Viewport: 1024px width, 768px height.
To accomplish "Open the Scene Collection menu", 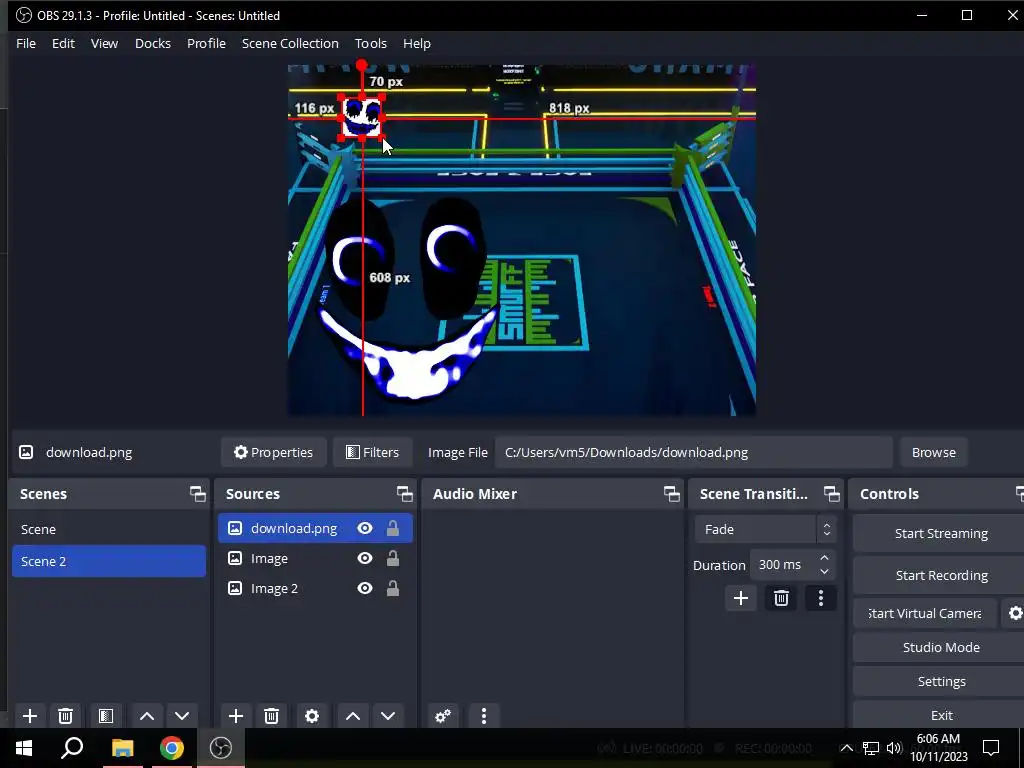I will click(x=290, y=43).
